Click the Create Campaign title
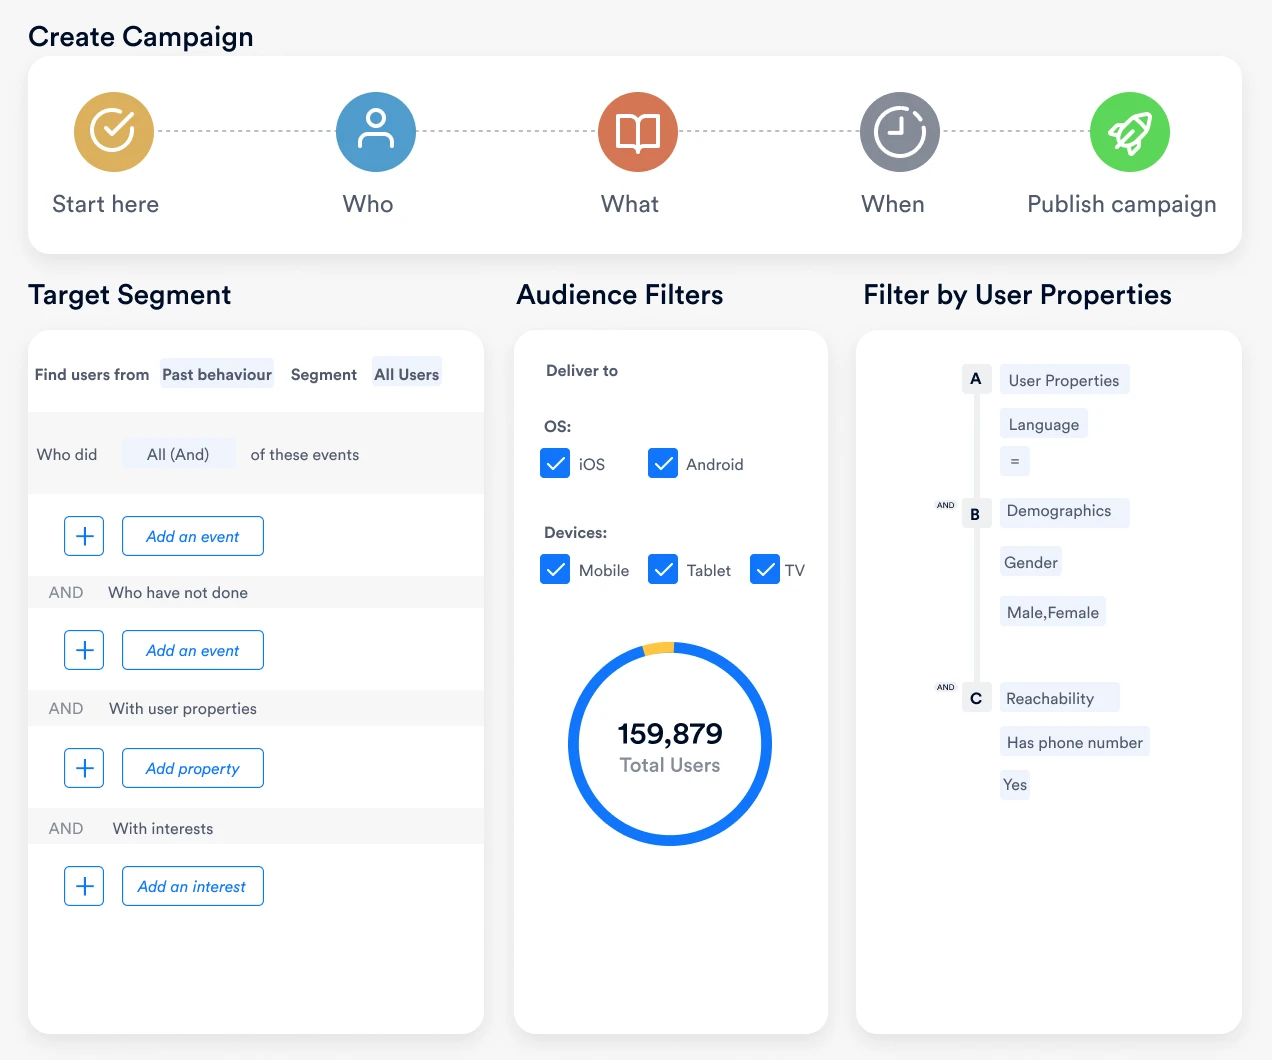Viewport: 1272px width, 1060px height. [x=141, y=37]
